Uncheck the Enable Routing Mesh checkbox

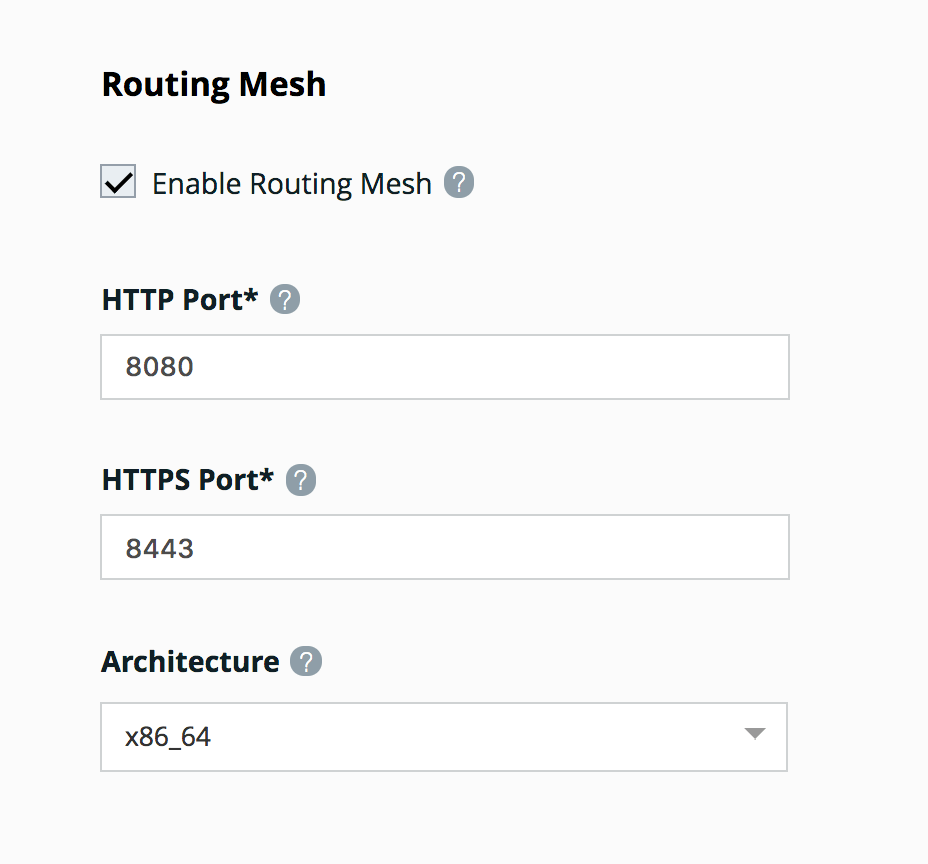tap(118, 181)
